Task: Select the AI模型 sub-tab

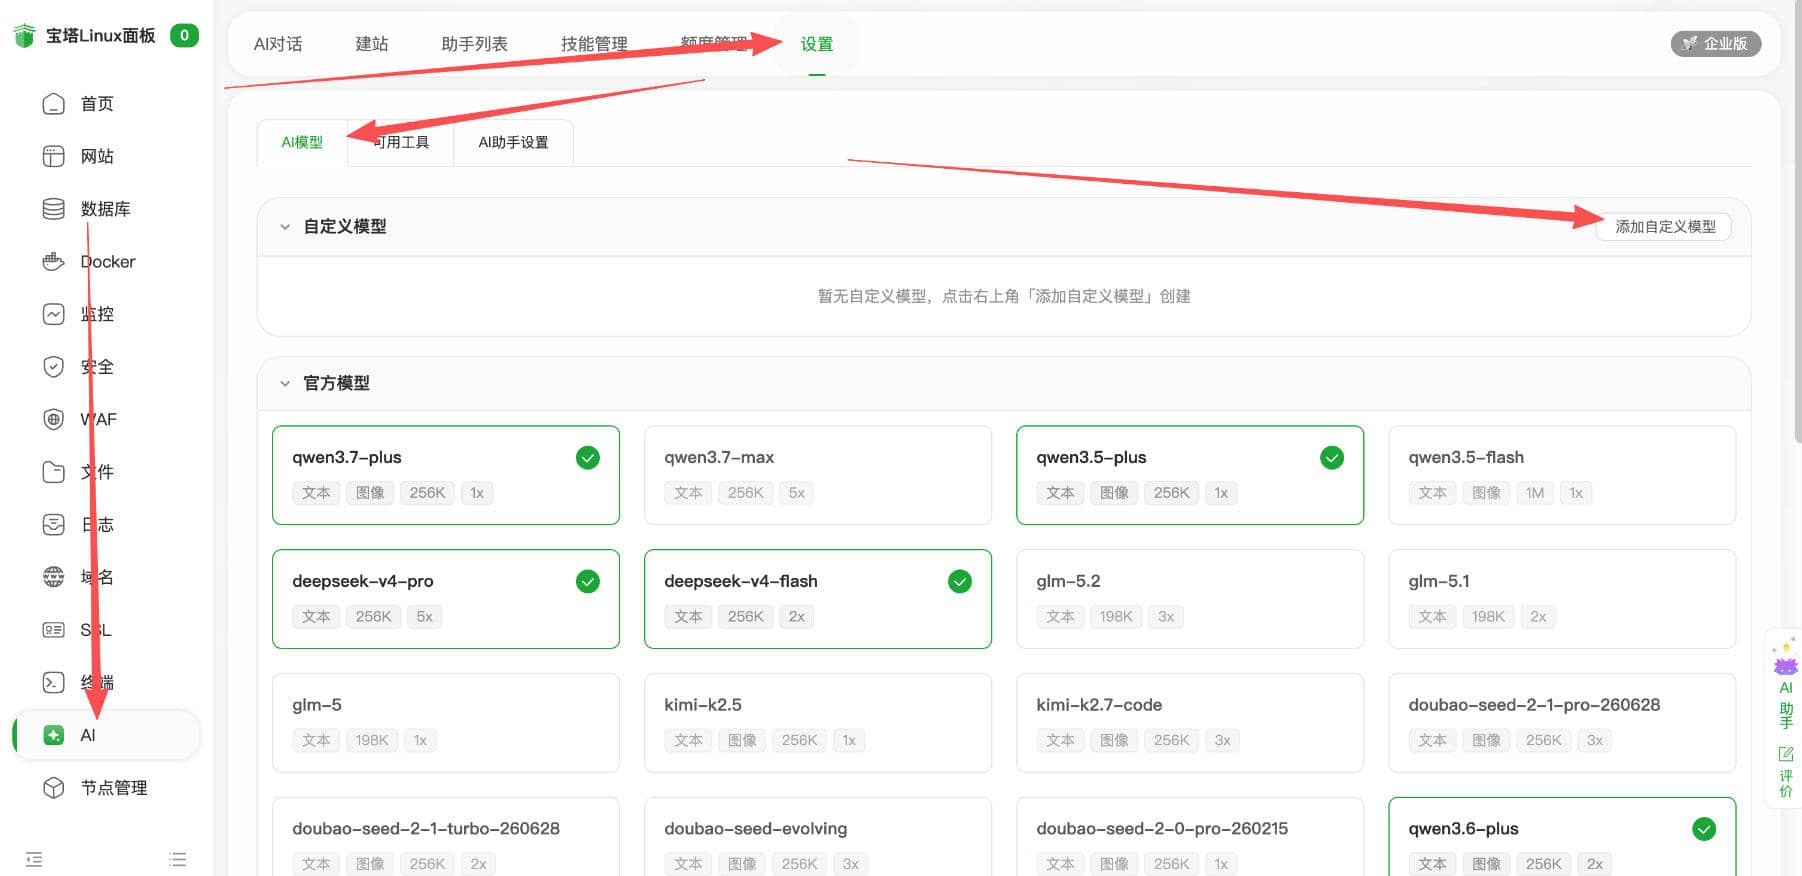Action: (302, 143)
